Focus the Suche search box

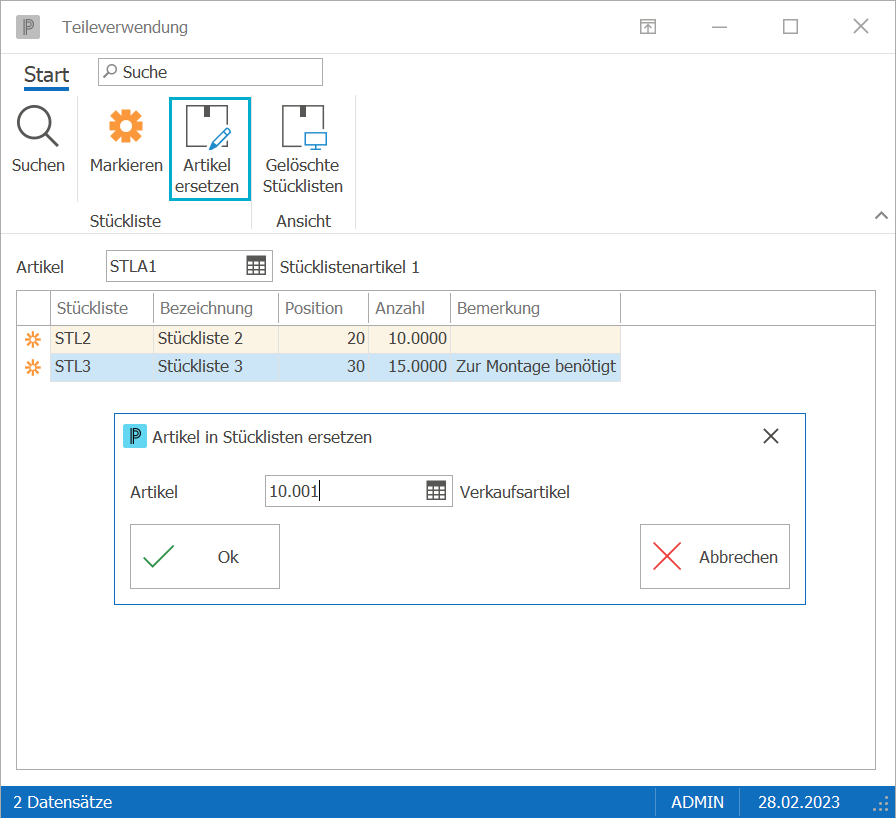[210, 72]
